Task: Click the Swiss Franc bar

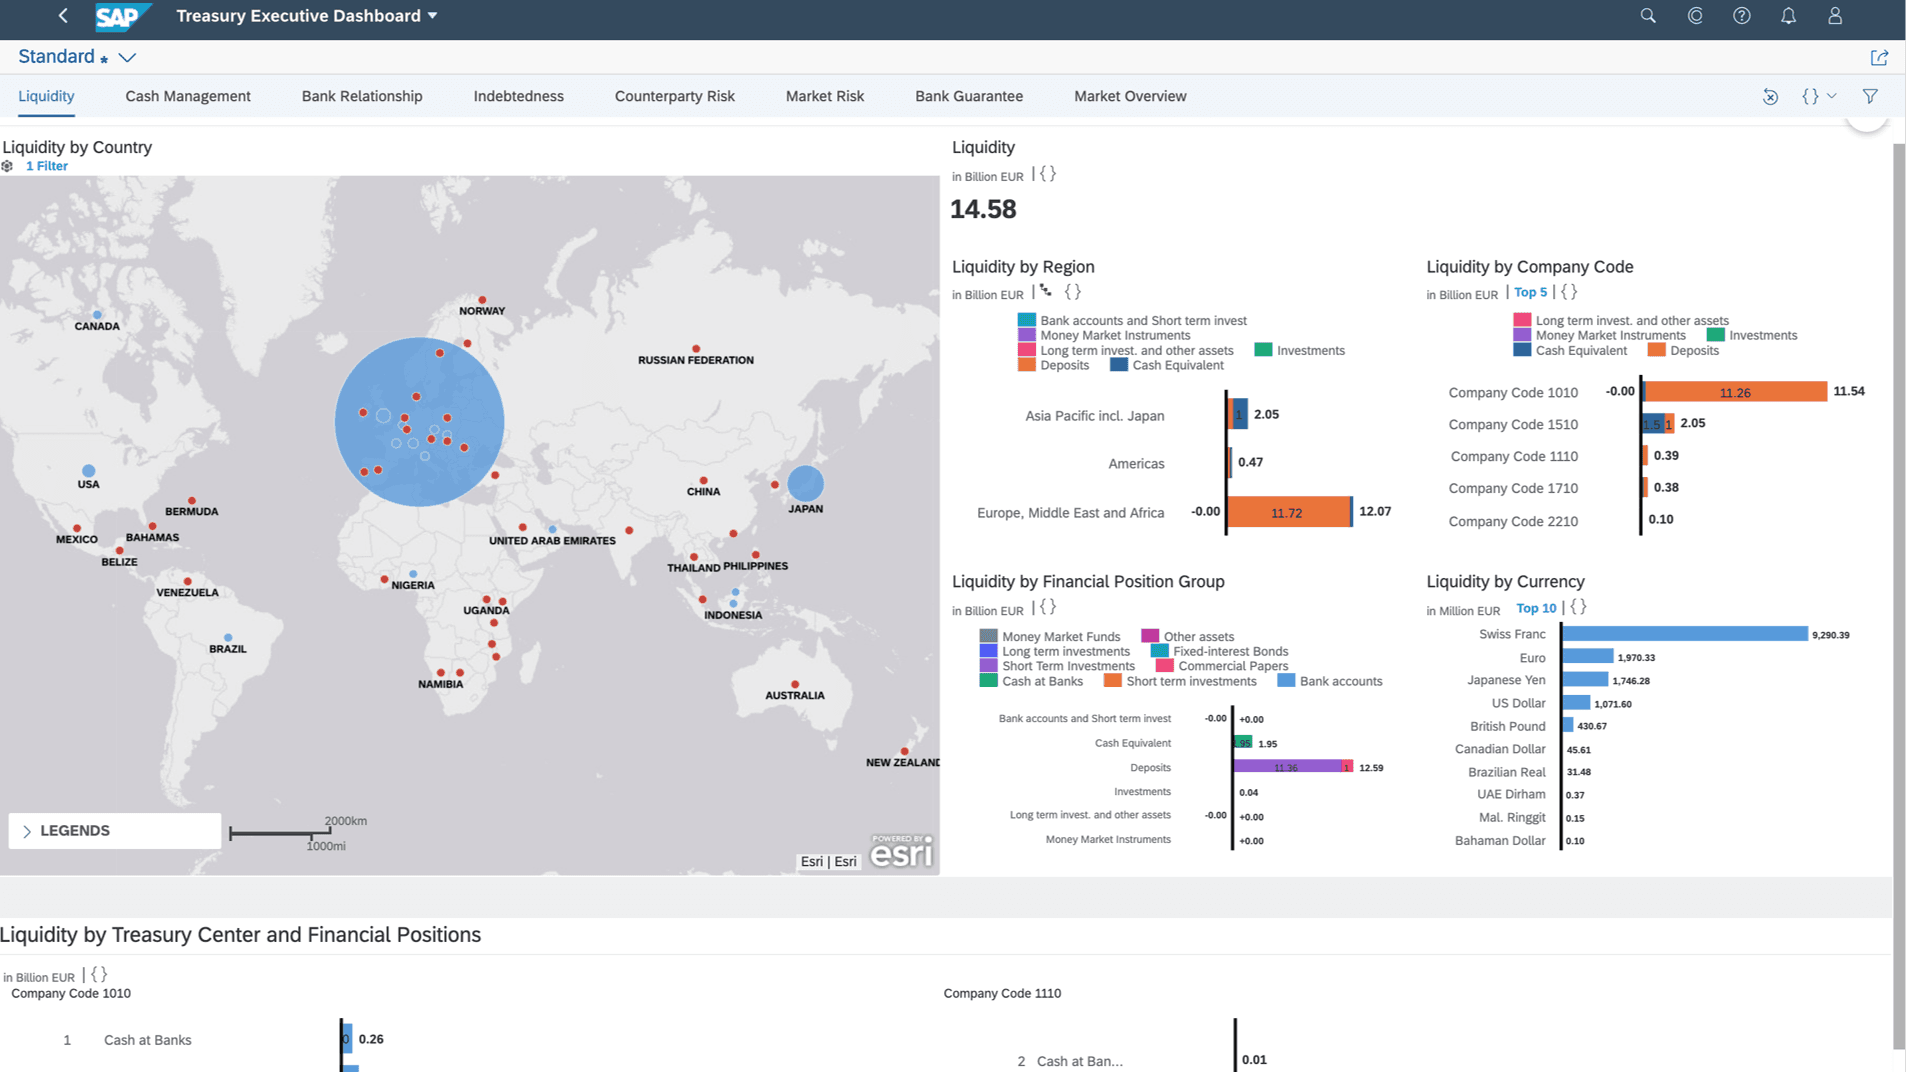Action: tap(1685, 634)
